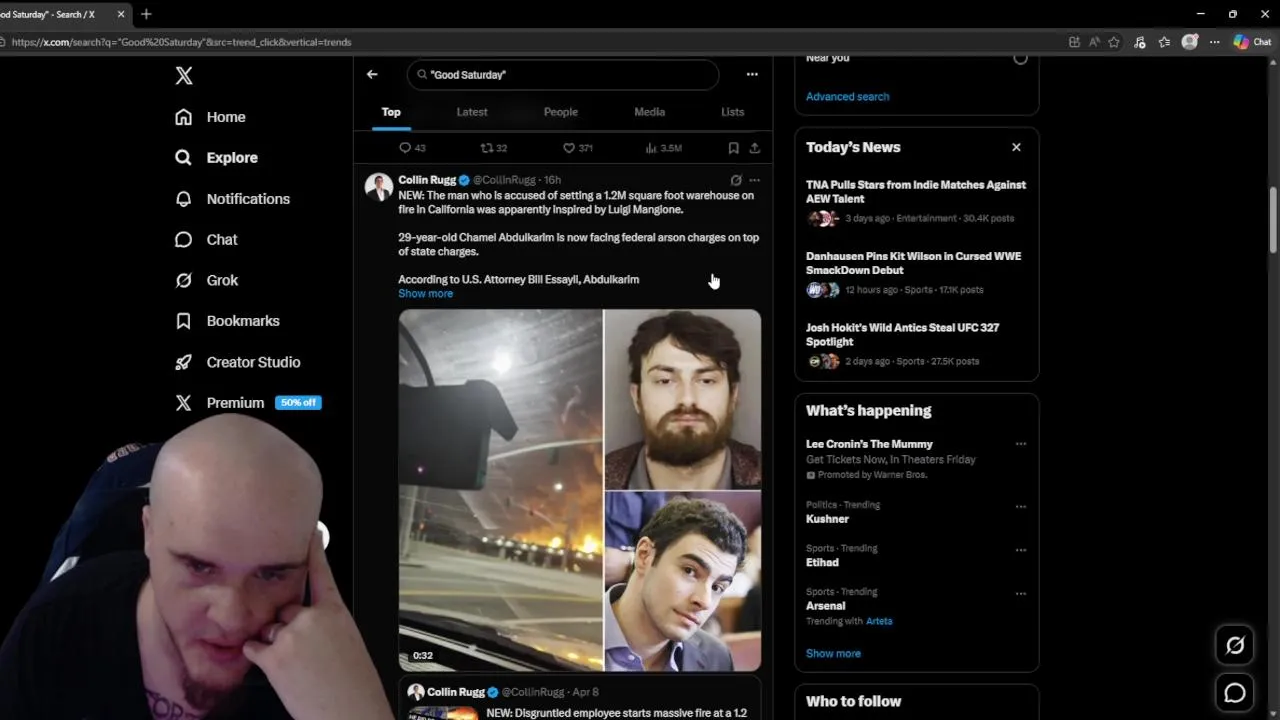Switch to the Latest tab
This screenshot has width=1280, height=720.
472,112
